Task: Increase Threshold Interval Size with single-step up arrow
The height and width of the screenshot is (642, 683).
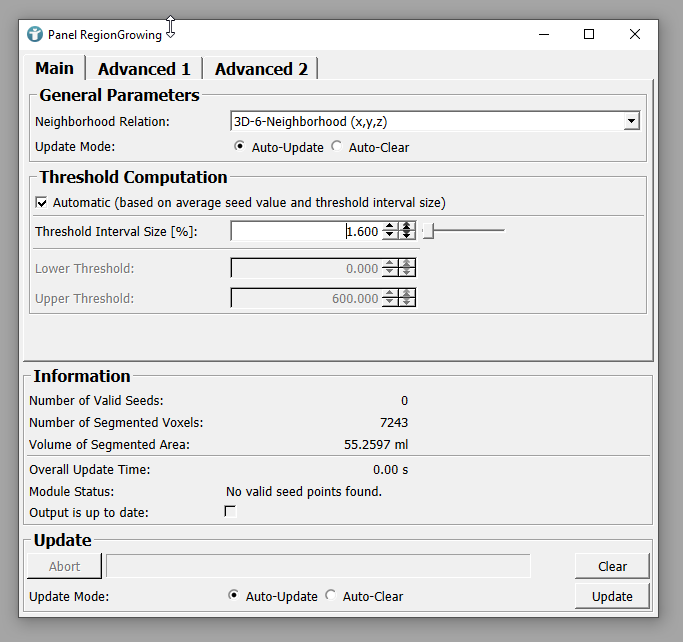Action: [x=389, y=226]
